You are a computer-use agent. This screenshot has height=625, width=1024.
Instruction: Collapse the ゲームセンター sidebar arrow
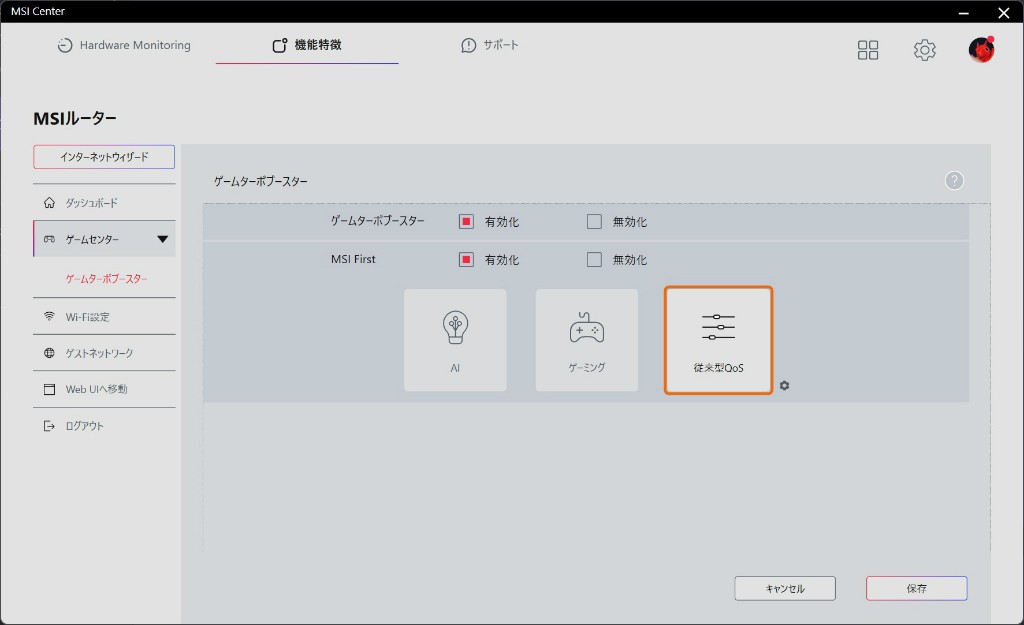click(162, 240)
